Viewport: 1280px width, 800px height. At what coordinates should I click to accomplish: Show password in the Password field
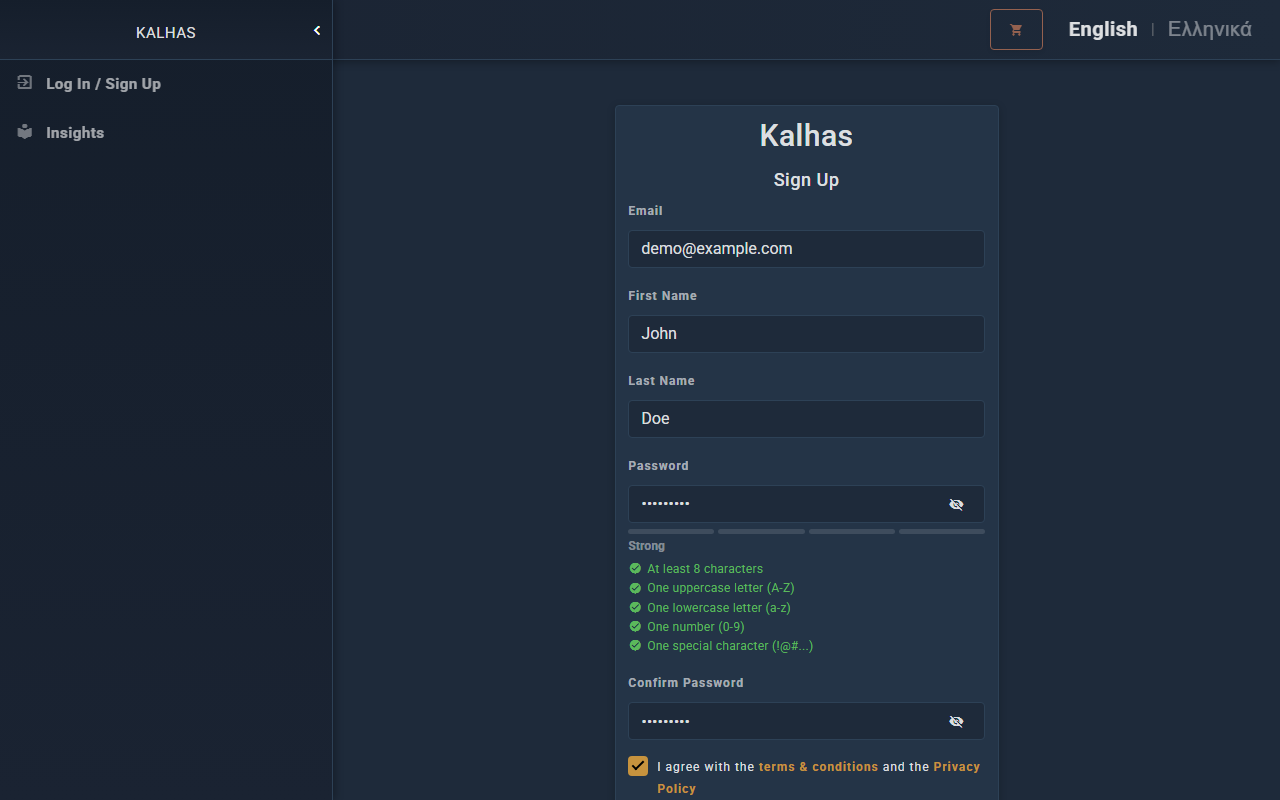pyautogui.click(x=956, y=504)
